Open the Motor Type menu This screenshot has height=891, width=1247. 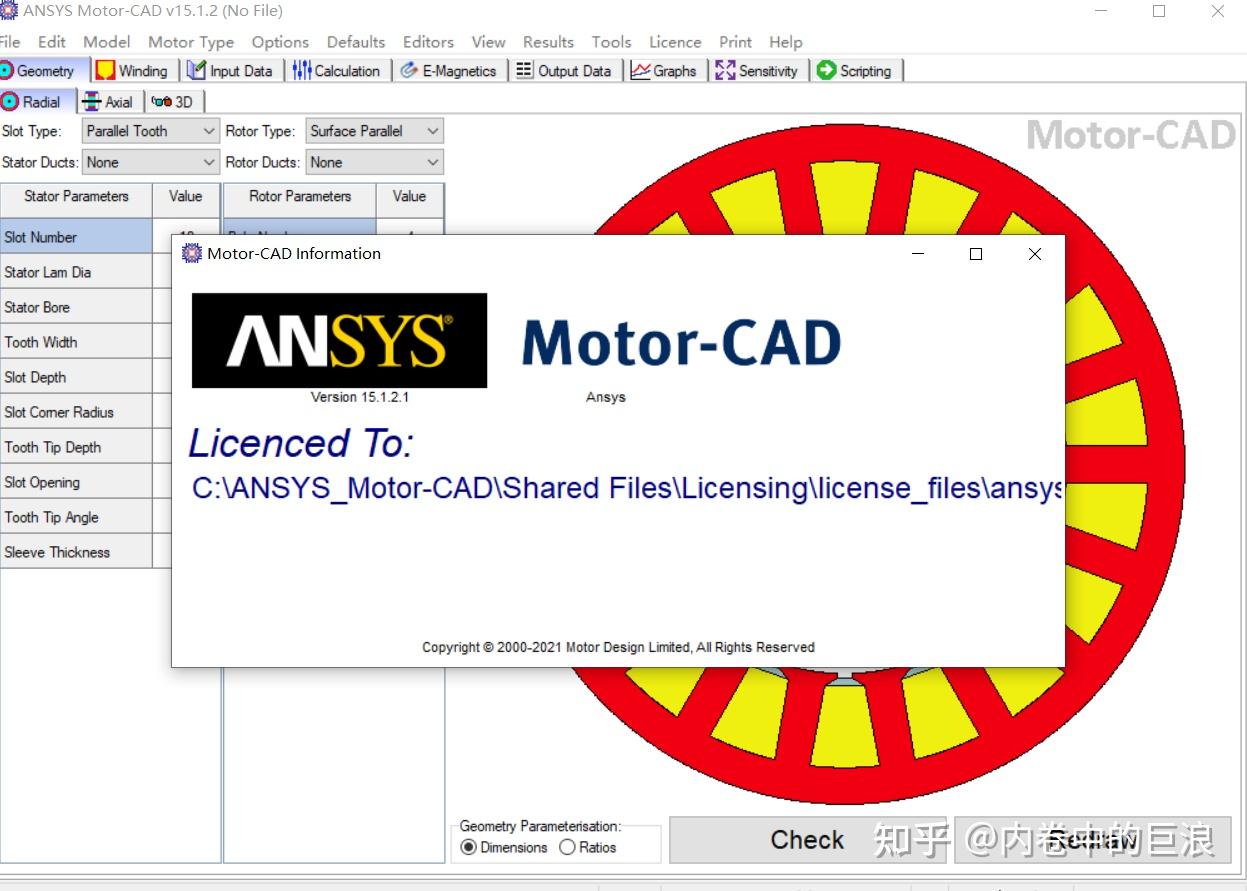(190, 42)
